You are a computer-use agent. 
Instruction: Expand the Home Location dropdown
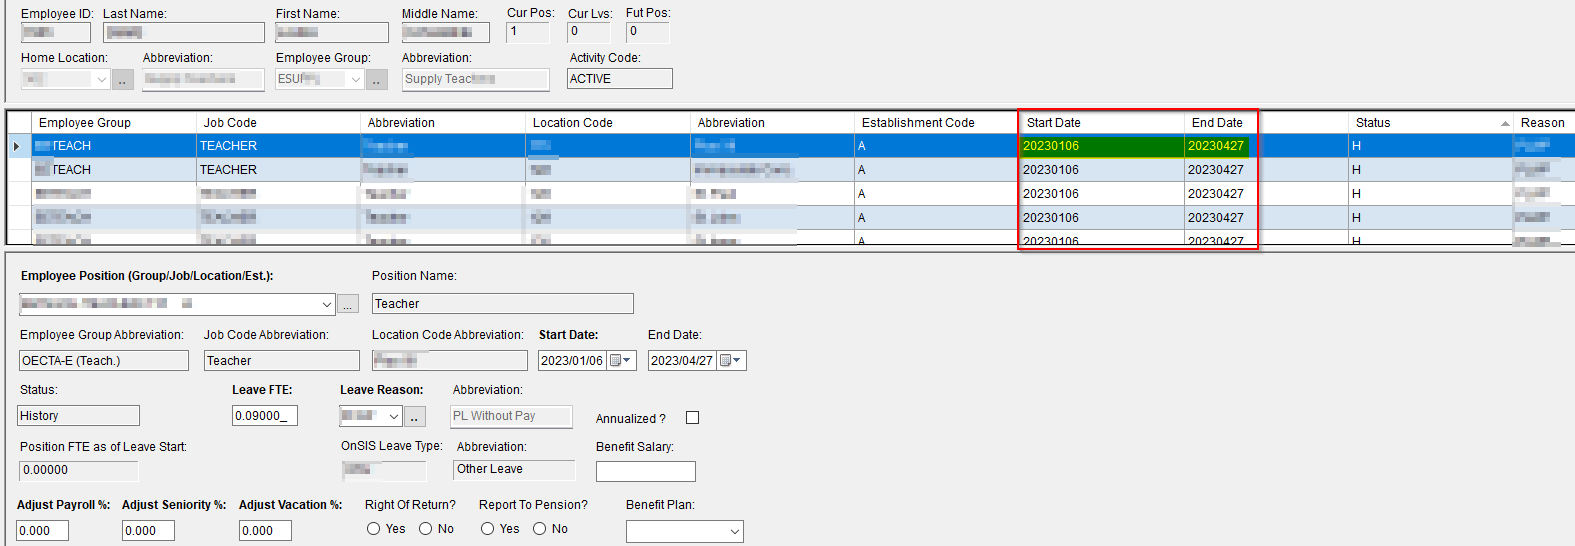tap(101, 80)
